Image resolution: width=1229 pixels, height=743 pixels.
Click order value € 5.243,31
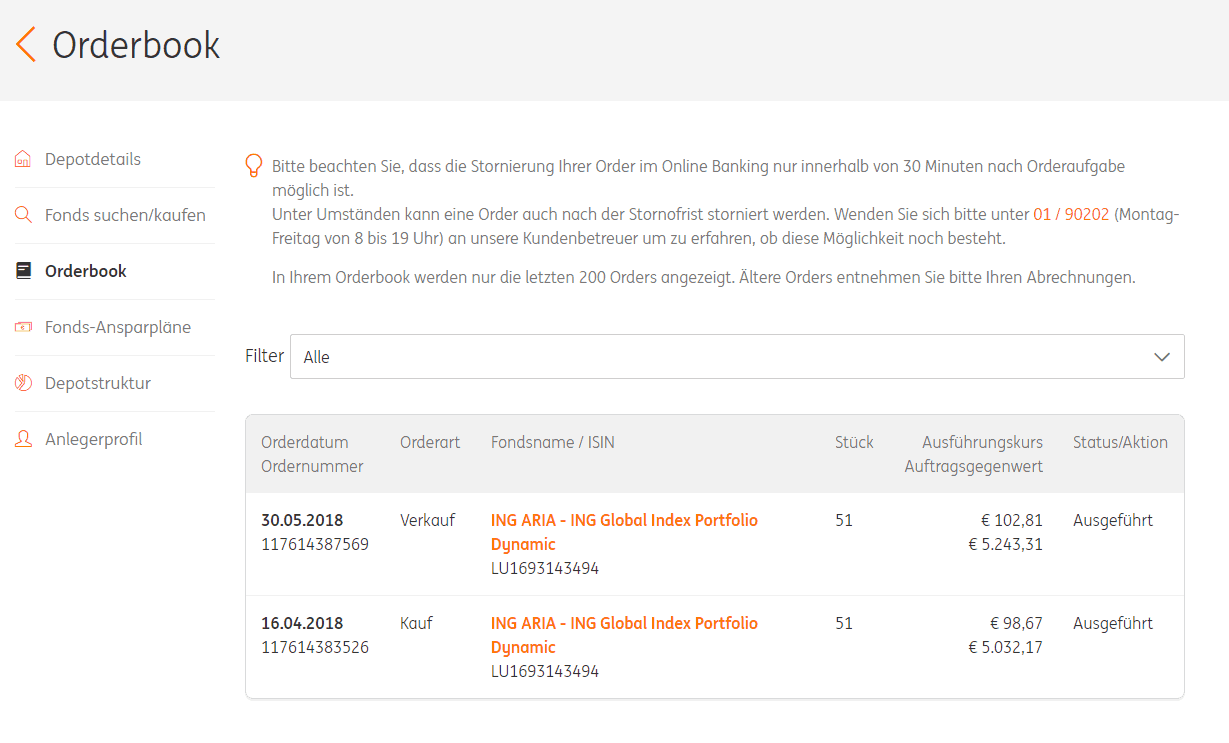pyautogui.click(x=1006, y=544)
